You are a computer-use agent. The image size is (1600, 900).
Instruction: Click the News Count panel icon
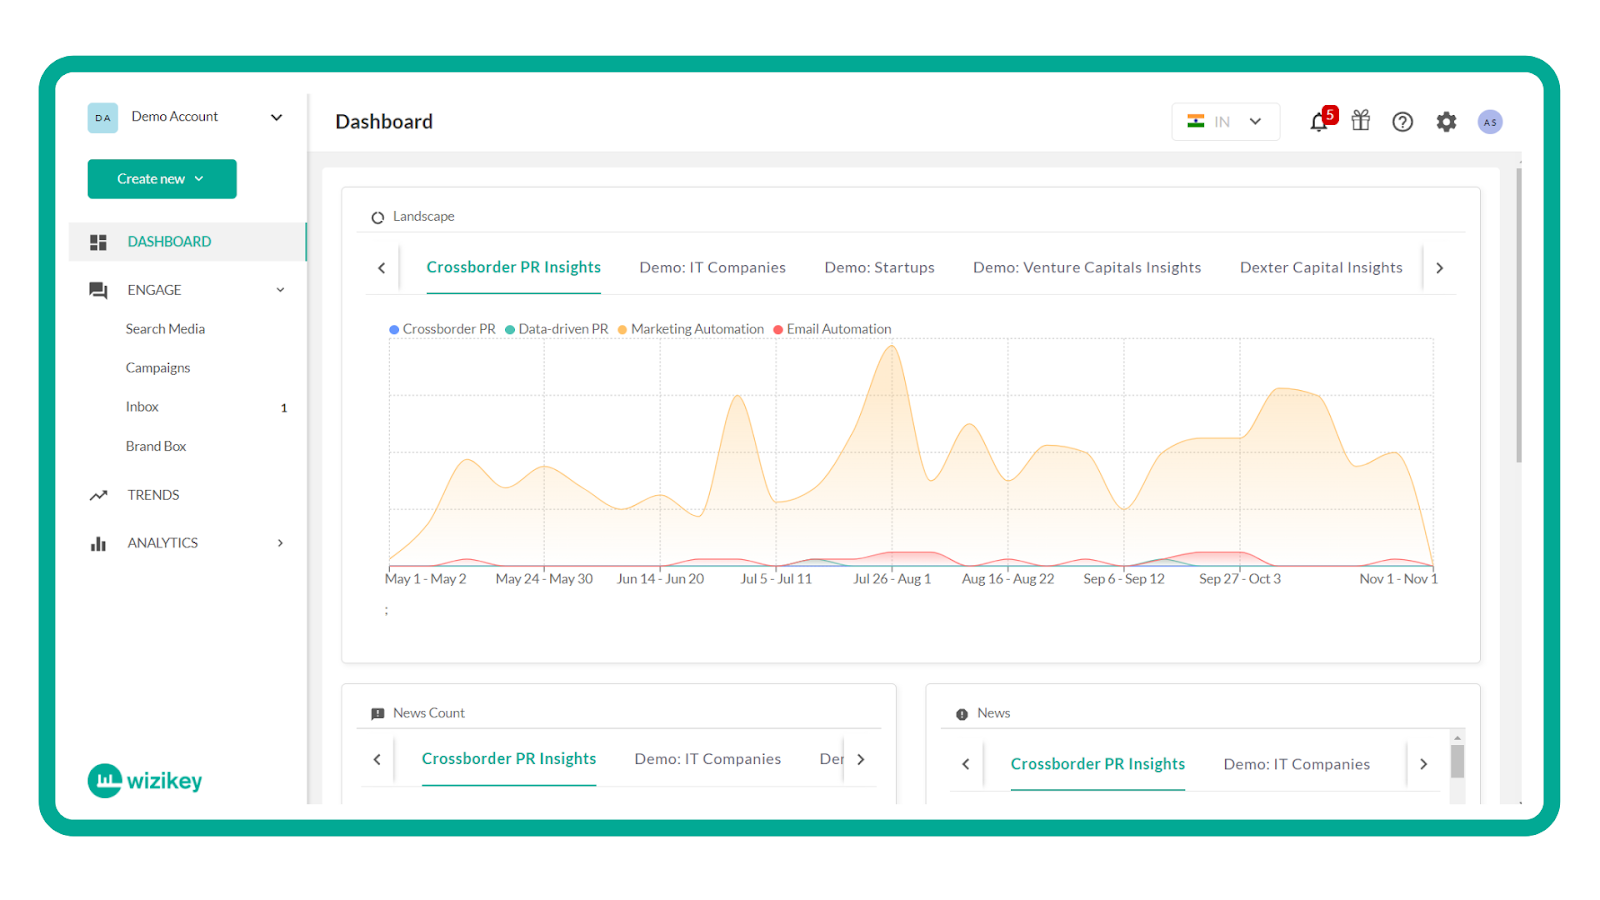pos(378,714)
